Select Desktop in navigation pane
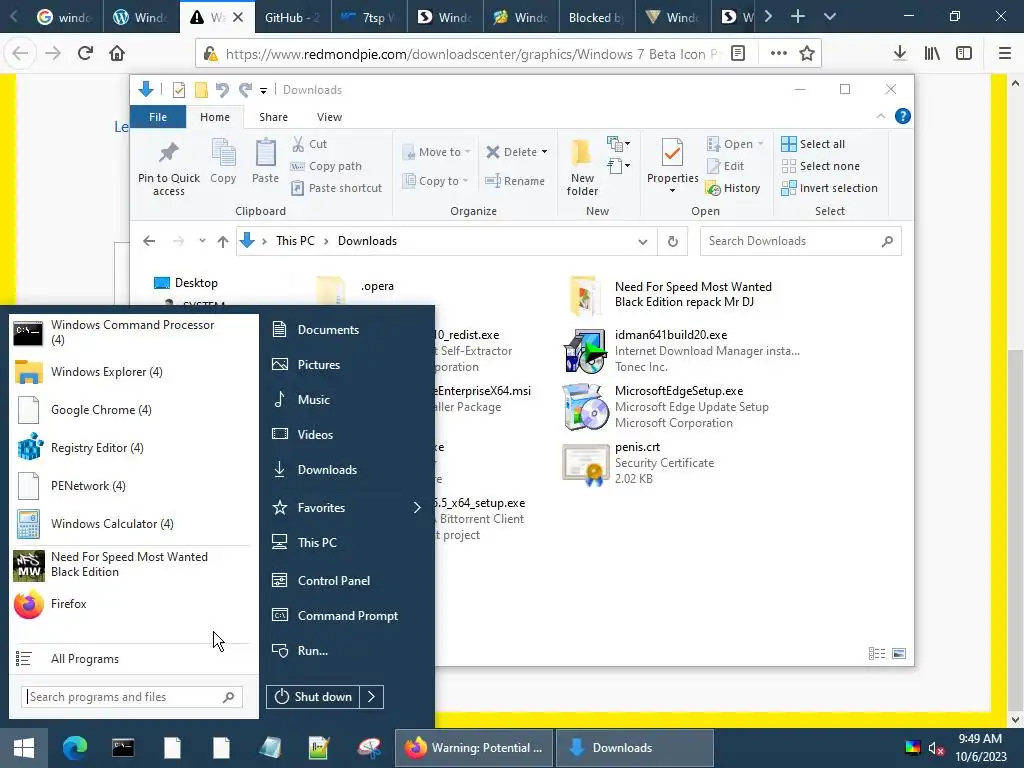The image size is (1024, 768). click(185, 283)
